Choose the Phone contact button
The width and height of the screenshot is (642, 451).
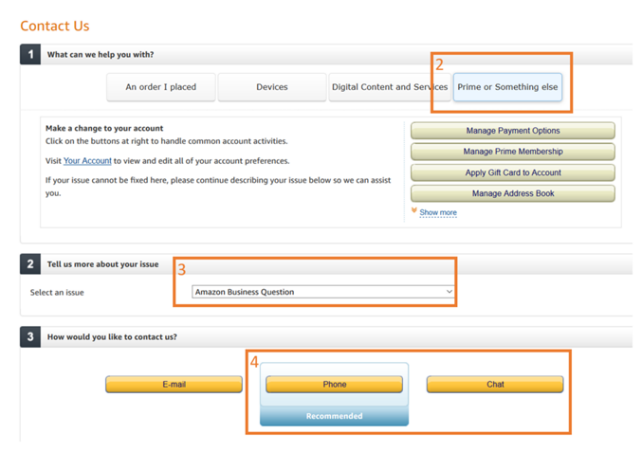click(x=334, y=385)
